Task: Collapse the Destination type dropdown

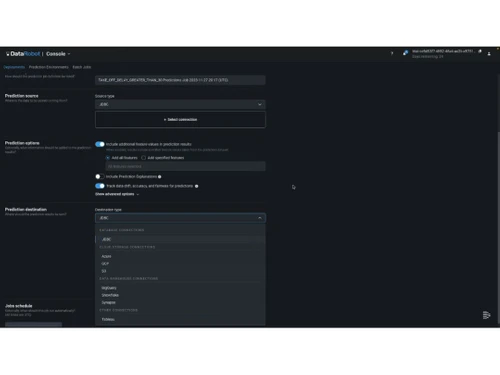Action: coord(180,218)
